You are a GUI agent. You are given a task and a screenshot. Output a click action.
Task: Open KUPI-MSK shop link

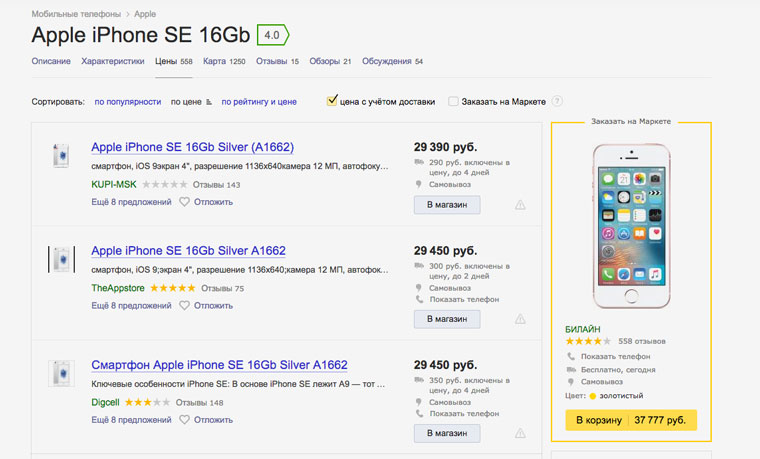(x=114, y=185)
